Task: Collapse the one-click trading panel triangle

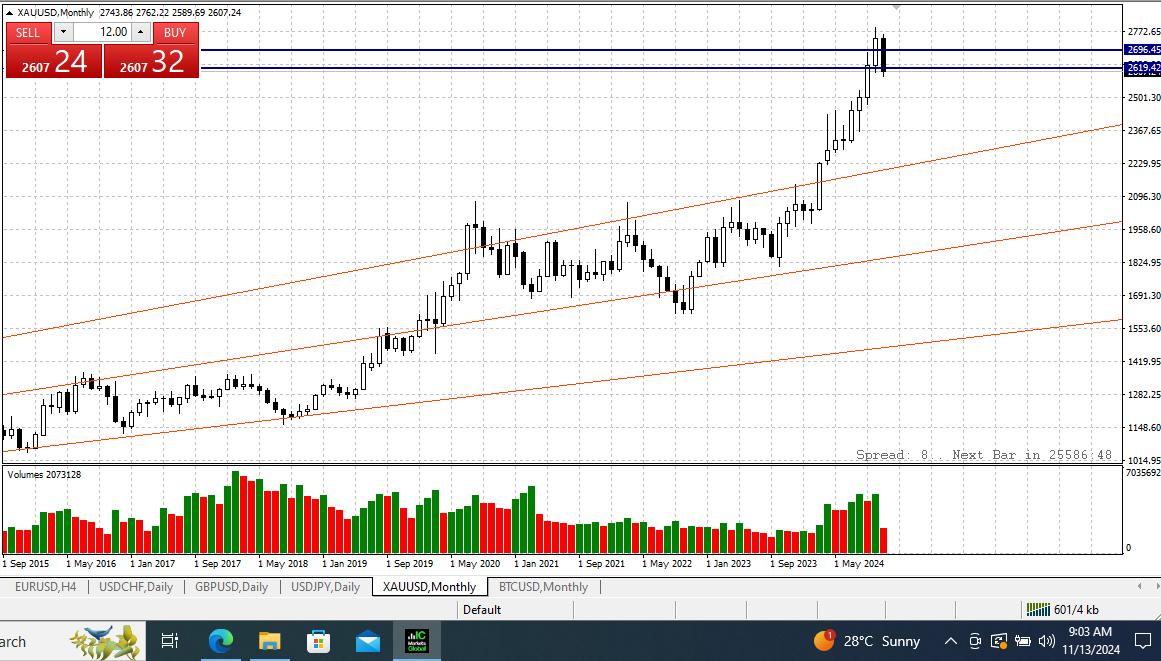Action: [x=9, y=13]
